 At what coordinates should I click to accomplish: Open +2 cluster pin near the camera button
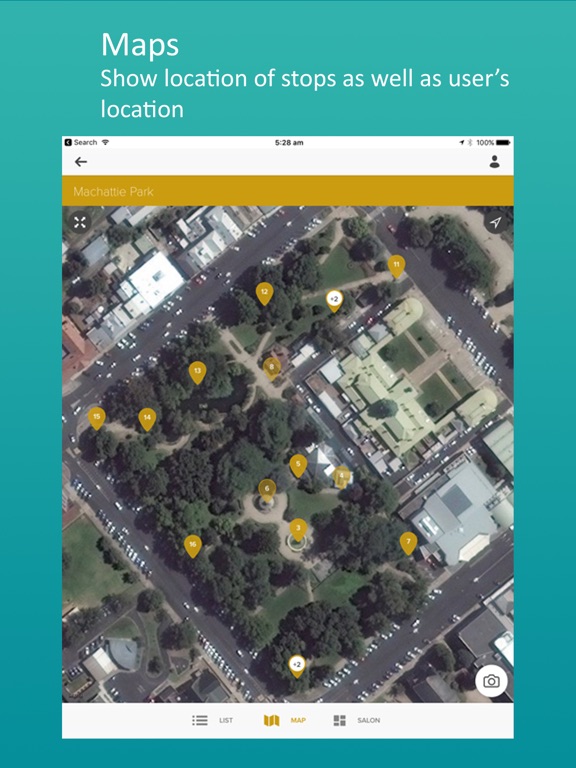[x=296, y=666]
